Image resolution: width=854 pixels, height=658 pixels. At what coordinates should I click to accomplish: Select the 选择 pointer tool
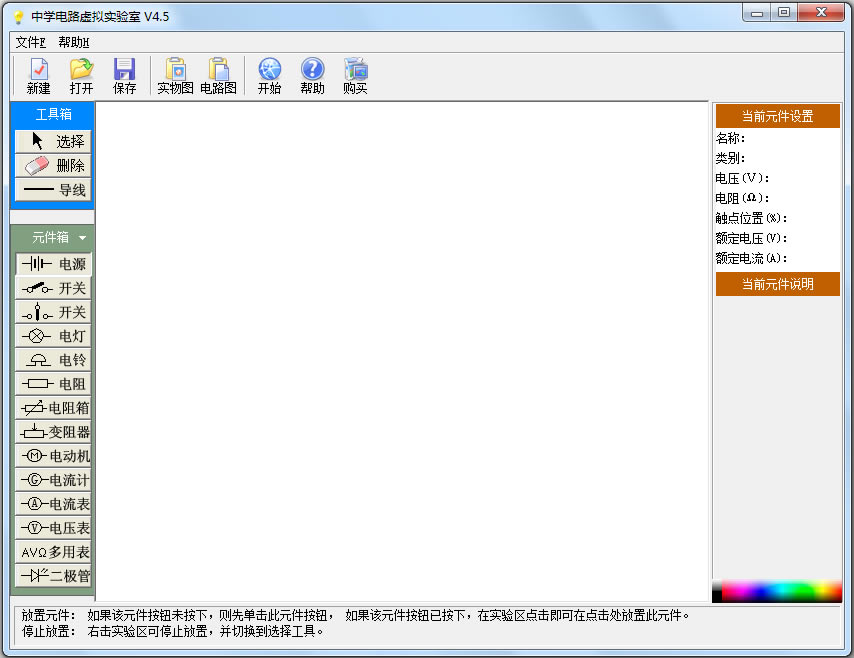[x=53, y=141]
